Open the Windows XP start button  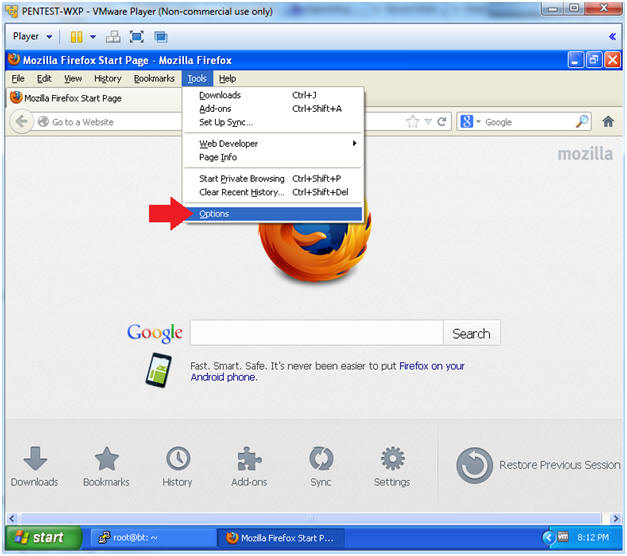click(44, 538)
